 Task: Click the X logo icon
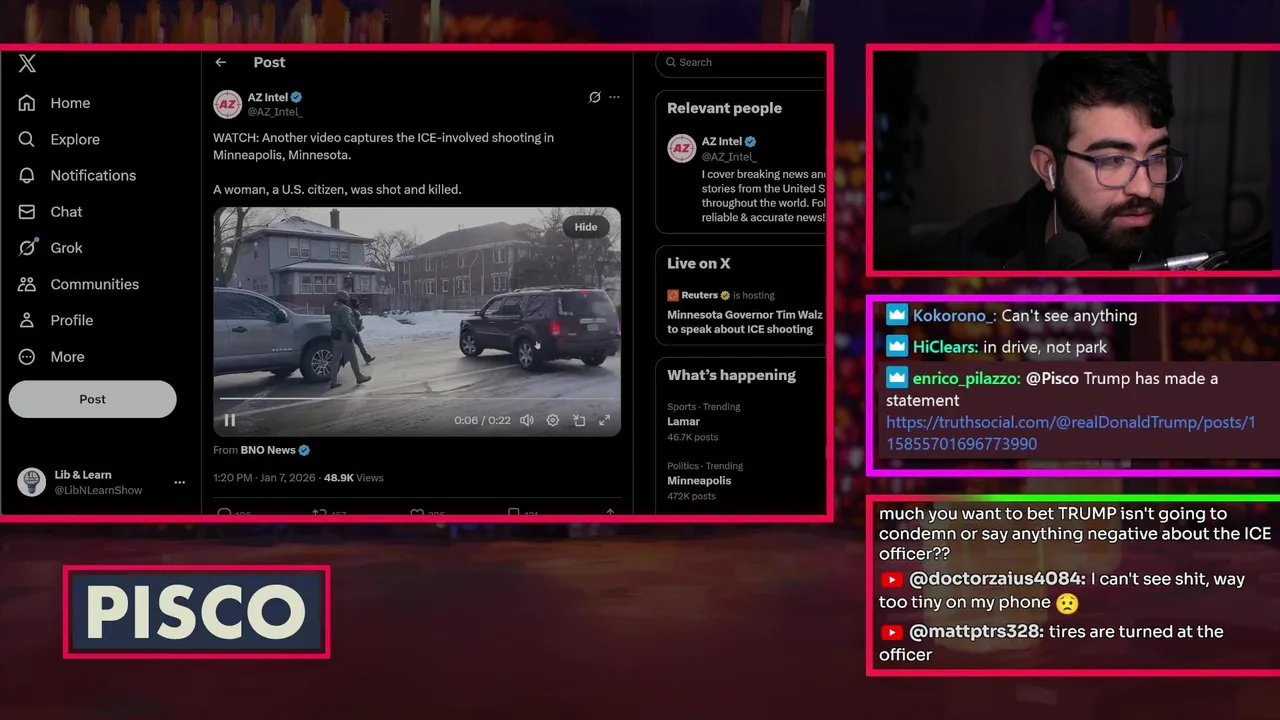[x=27, y=64]
